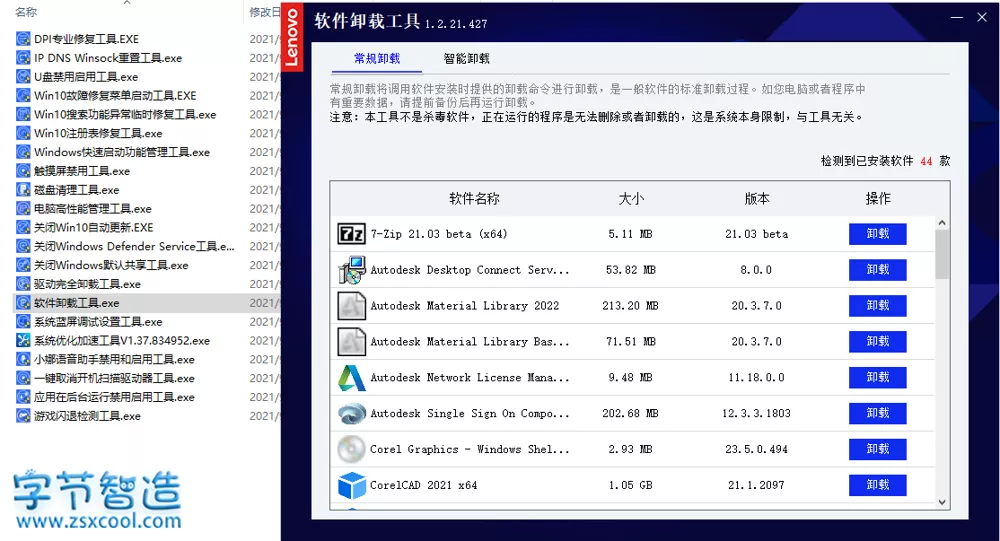Uninstall Autodesk Network License Manager
Viewport: 1000px width, 541px height.
tap(878, 378)
